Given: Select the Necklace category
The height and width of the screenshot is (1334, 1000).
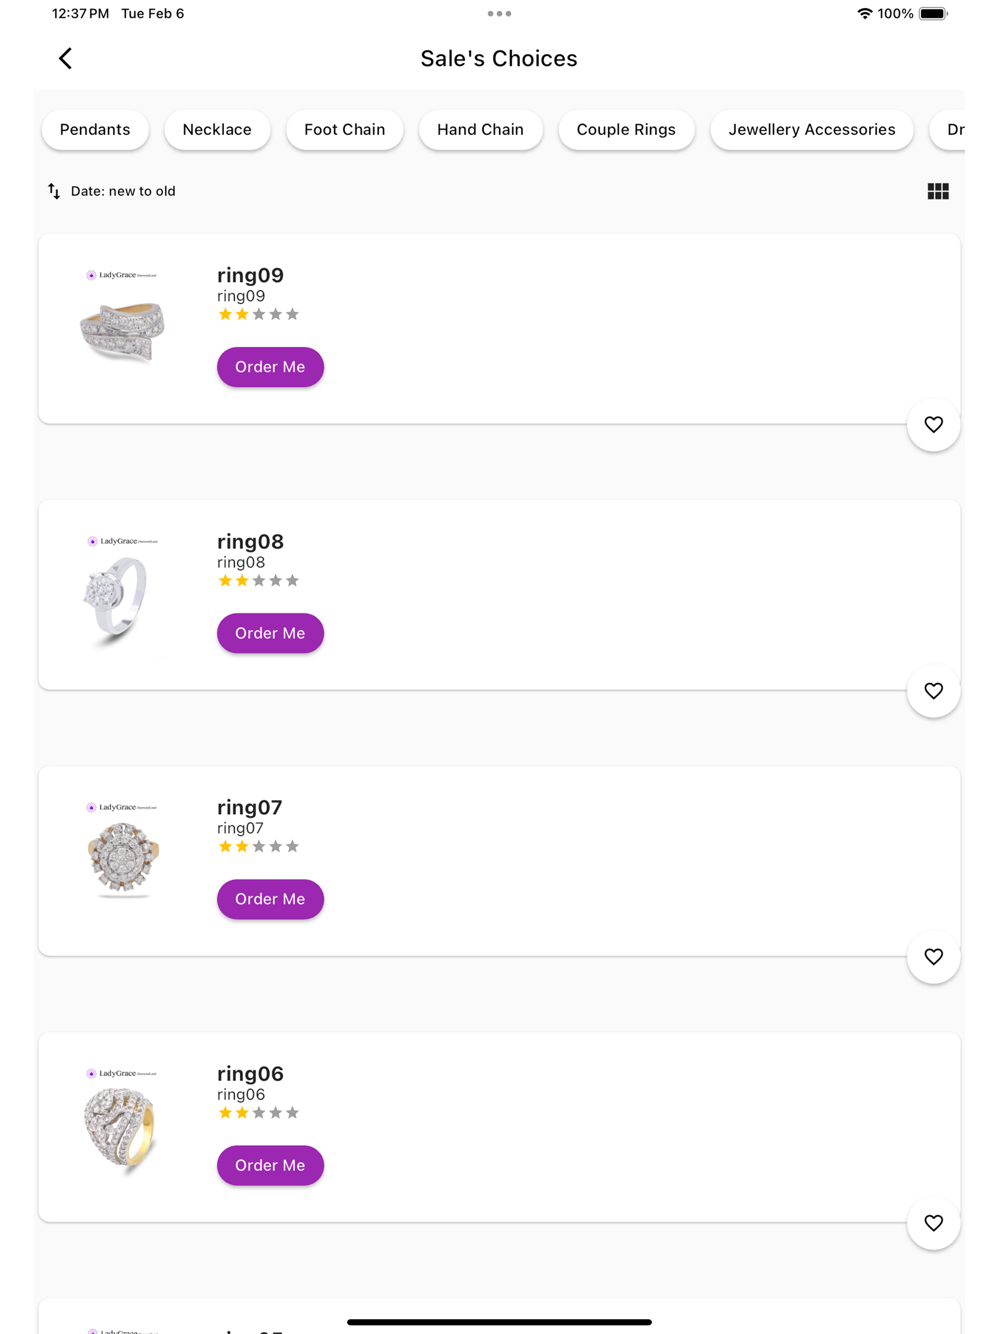Looking at the screenshot, I should 217,130.
